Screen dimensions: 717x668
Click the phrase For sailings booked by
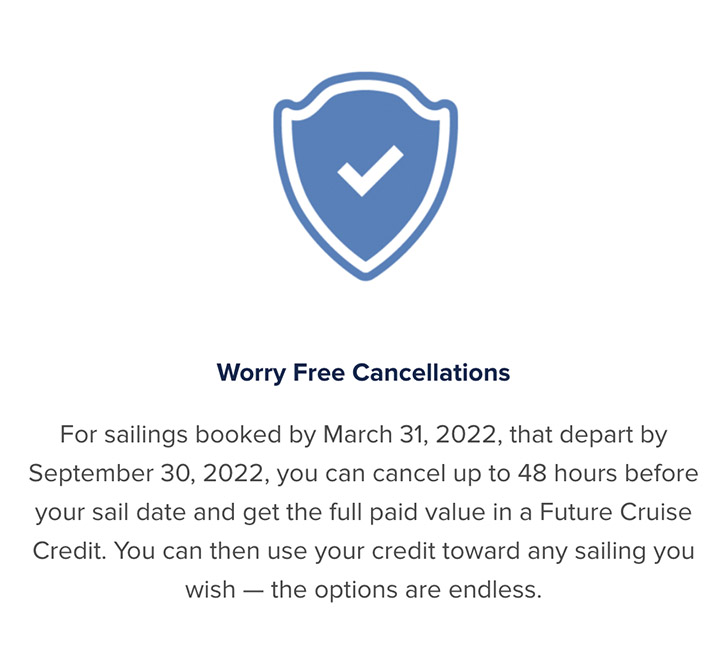pos(188,434)
